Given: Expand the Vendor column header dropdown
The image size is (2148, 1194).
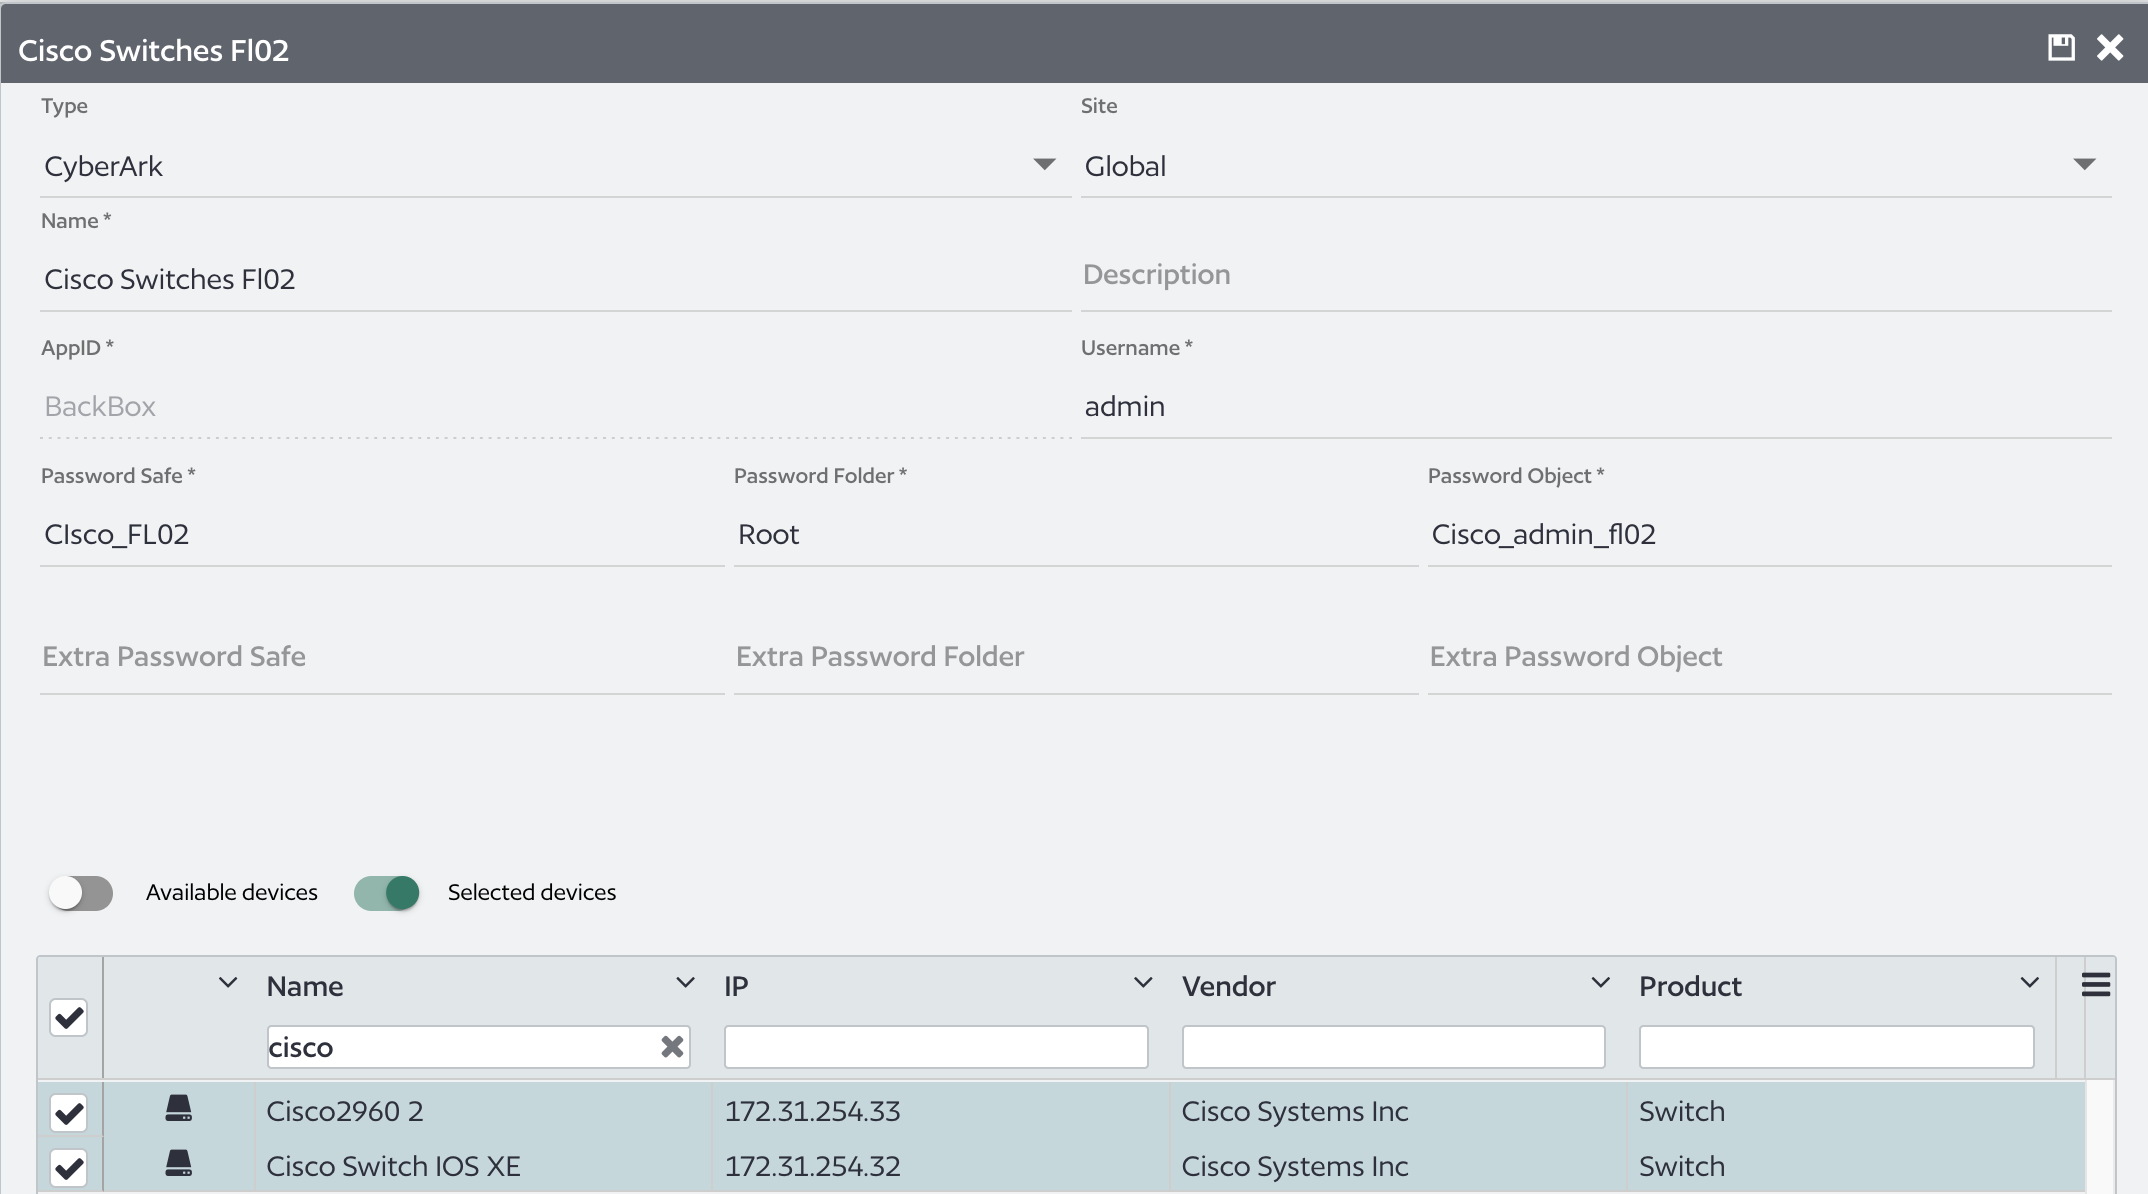Looking at the screenshot, I should [1599, 982].
